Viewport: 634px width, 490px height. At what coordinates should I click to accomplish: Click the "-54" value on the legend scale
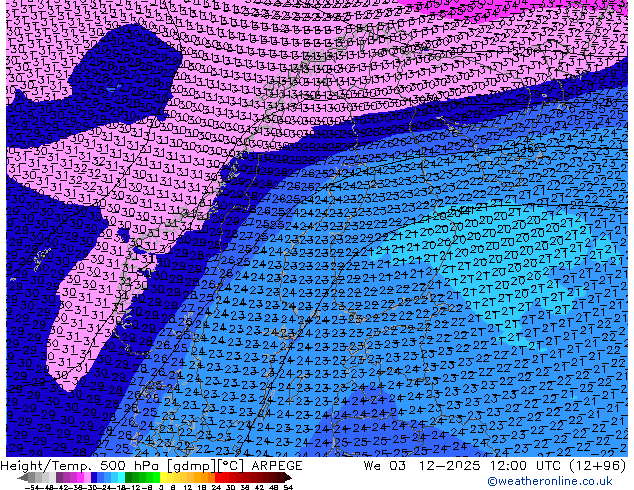[x=32, y=488]
